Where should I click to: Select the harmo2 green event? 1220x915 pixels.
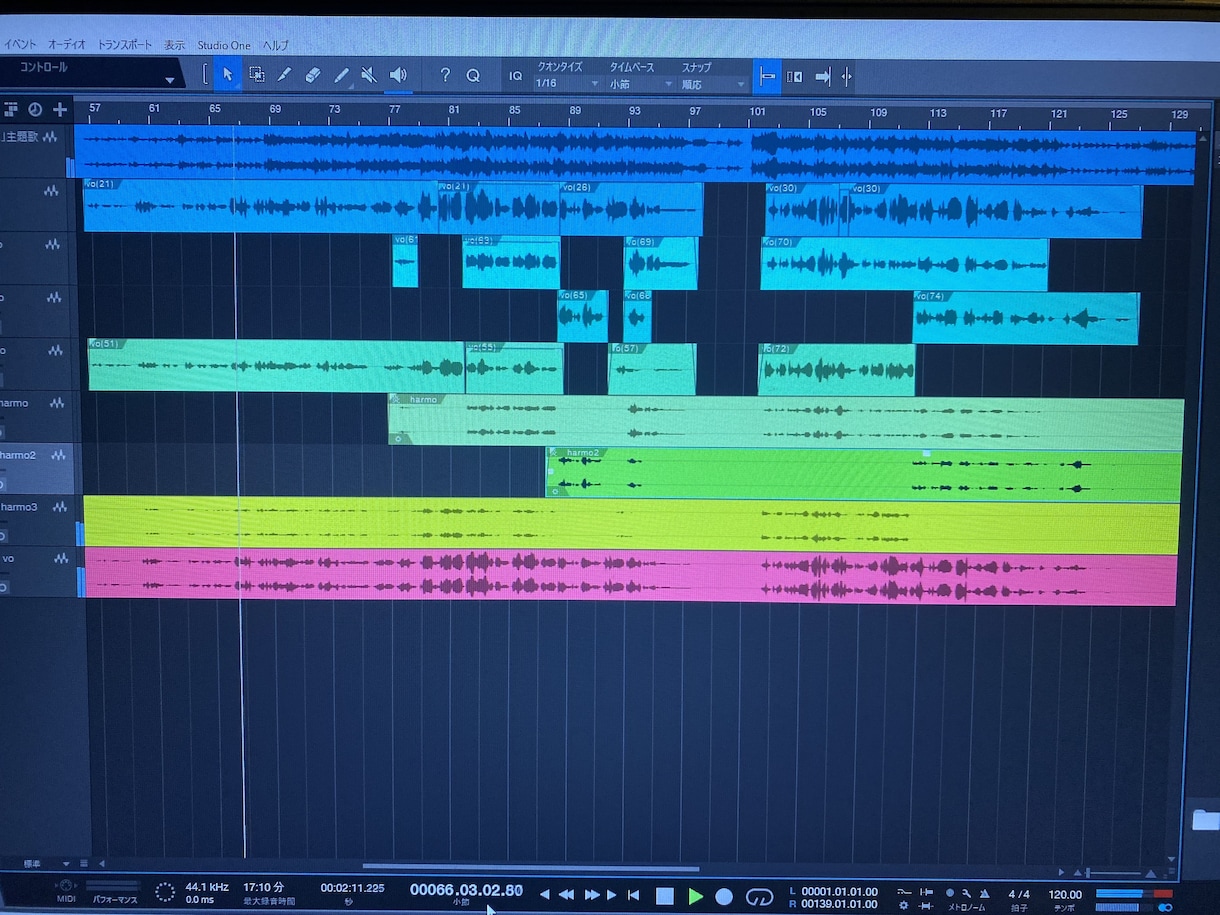864,474
